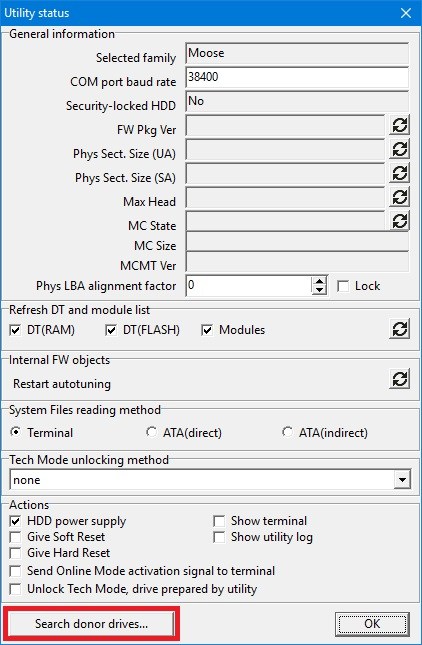Refresh Phys Sect. Size (UA) value
422x645 pixels.
(x=399, y=149)
